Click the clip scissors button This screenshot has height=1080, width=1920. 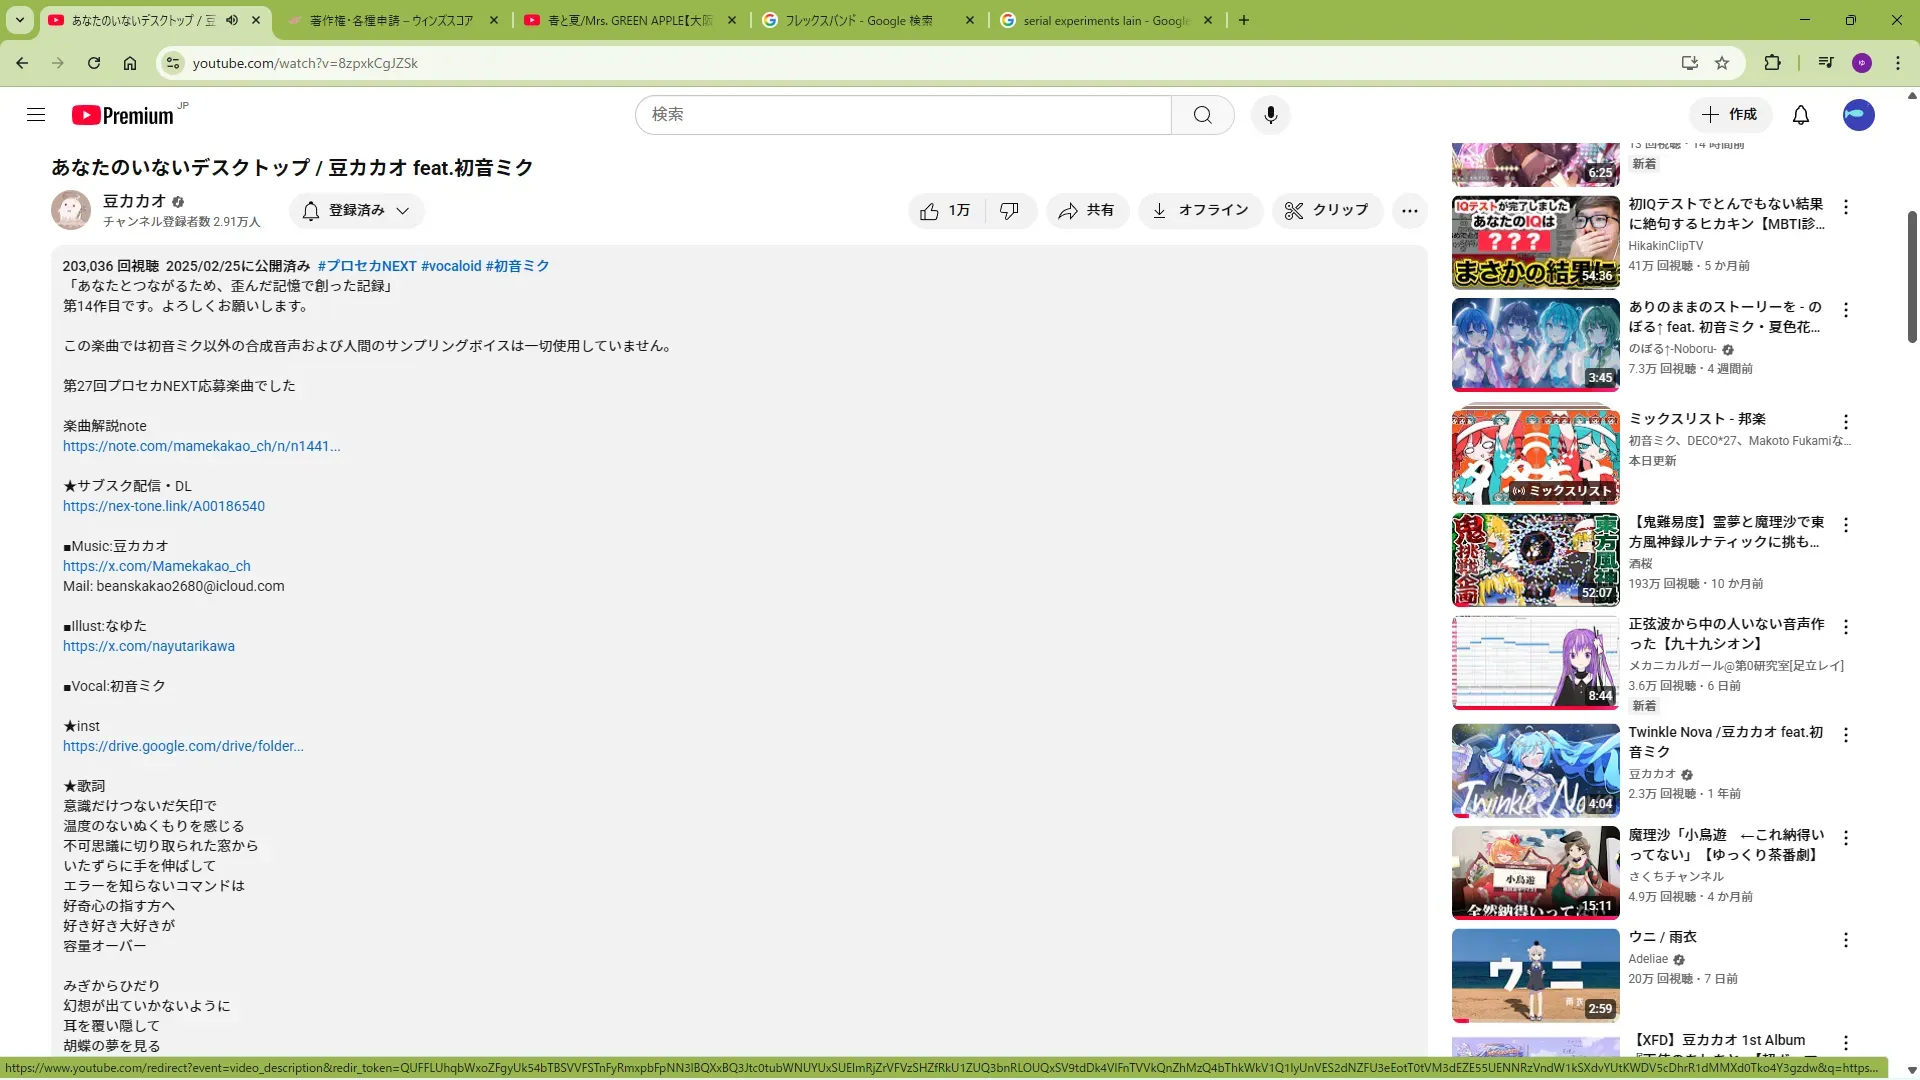(1326, 211)
